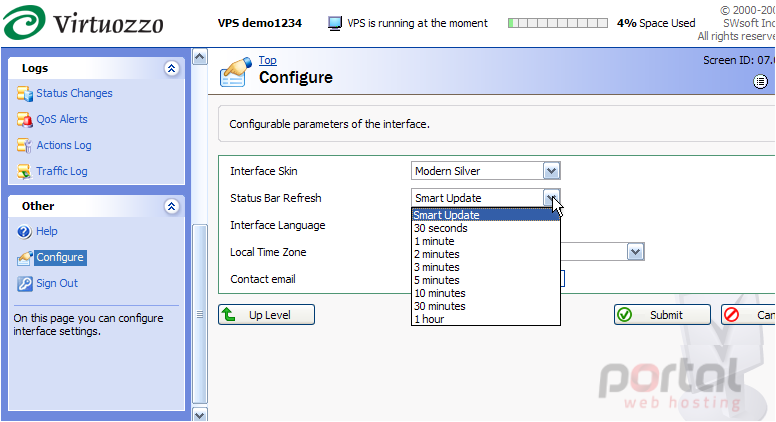
Task: Click the Traffic Log icon
Action: 24,171
